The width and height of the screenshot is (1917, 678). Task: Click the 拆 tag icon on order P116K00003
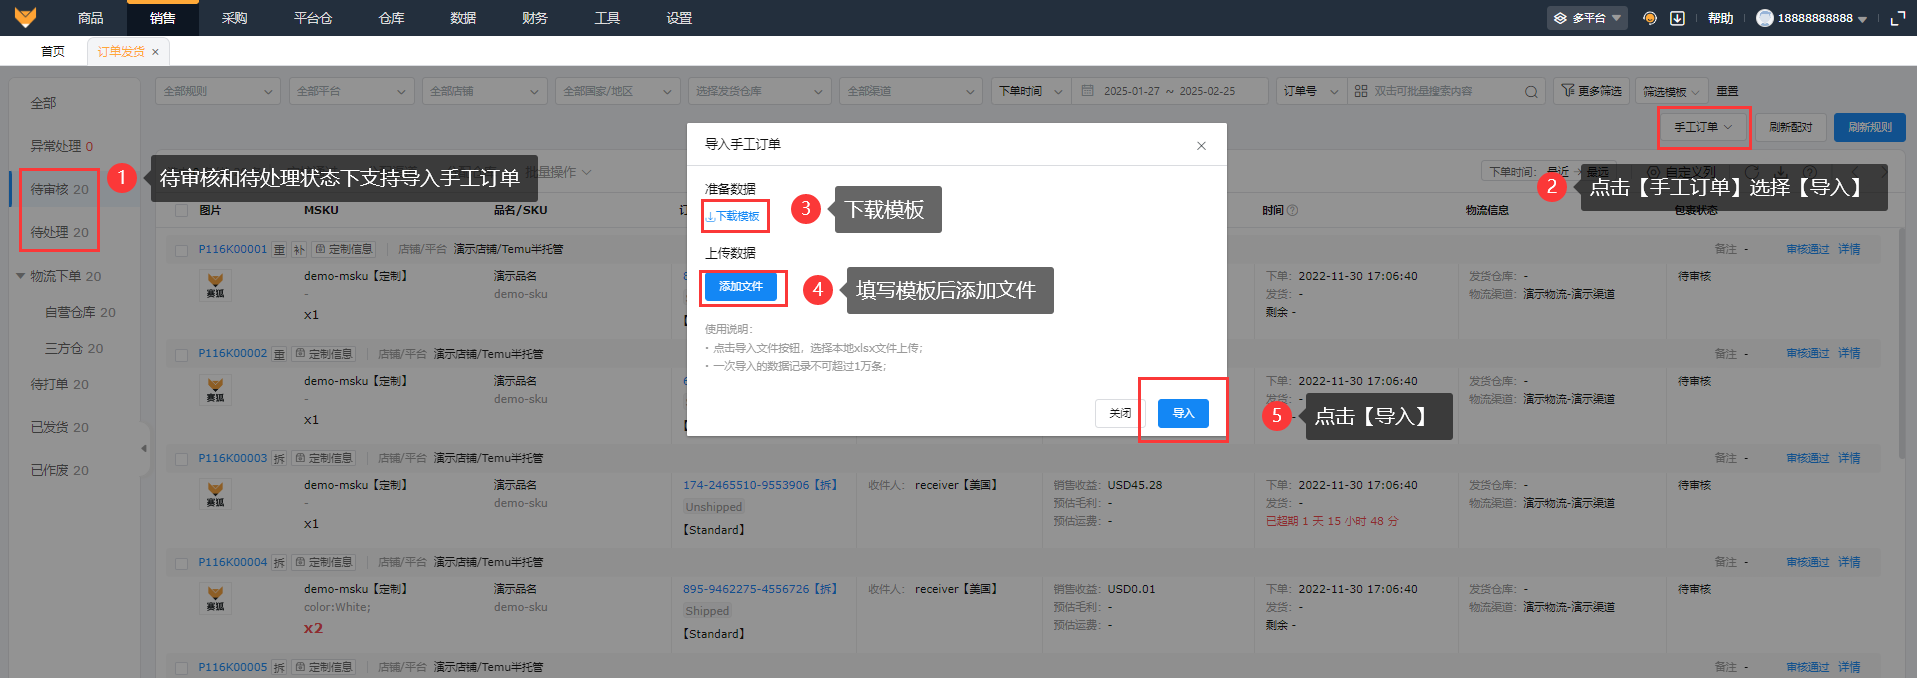pyautogui.click(x=279, y=458)
